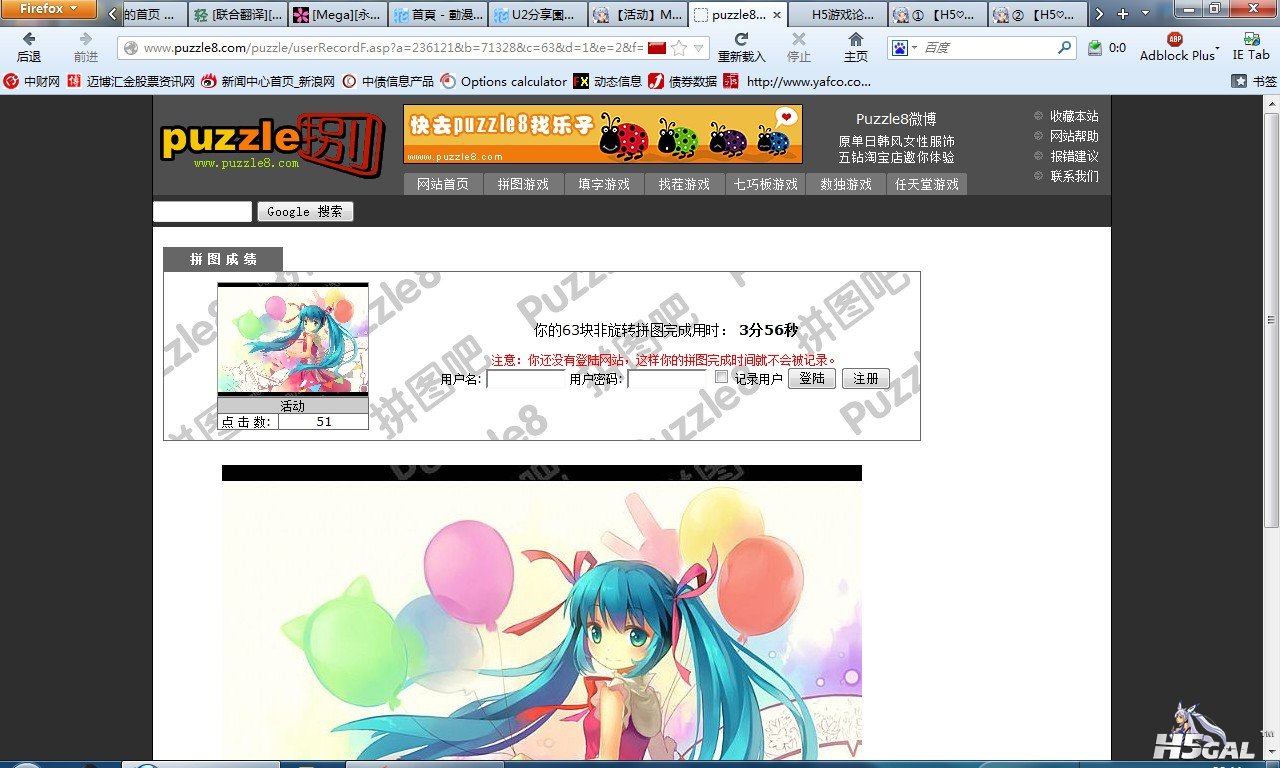Open the 填字游戏 nav item
1280x768 pixels.
604,184
